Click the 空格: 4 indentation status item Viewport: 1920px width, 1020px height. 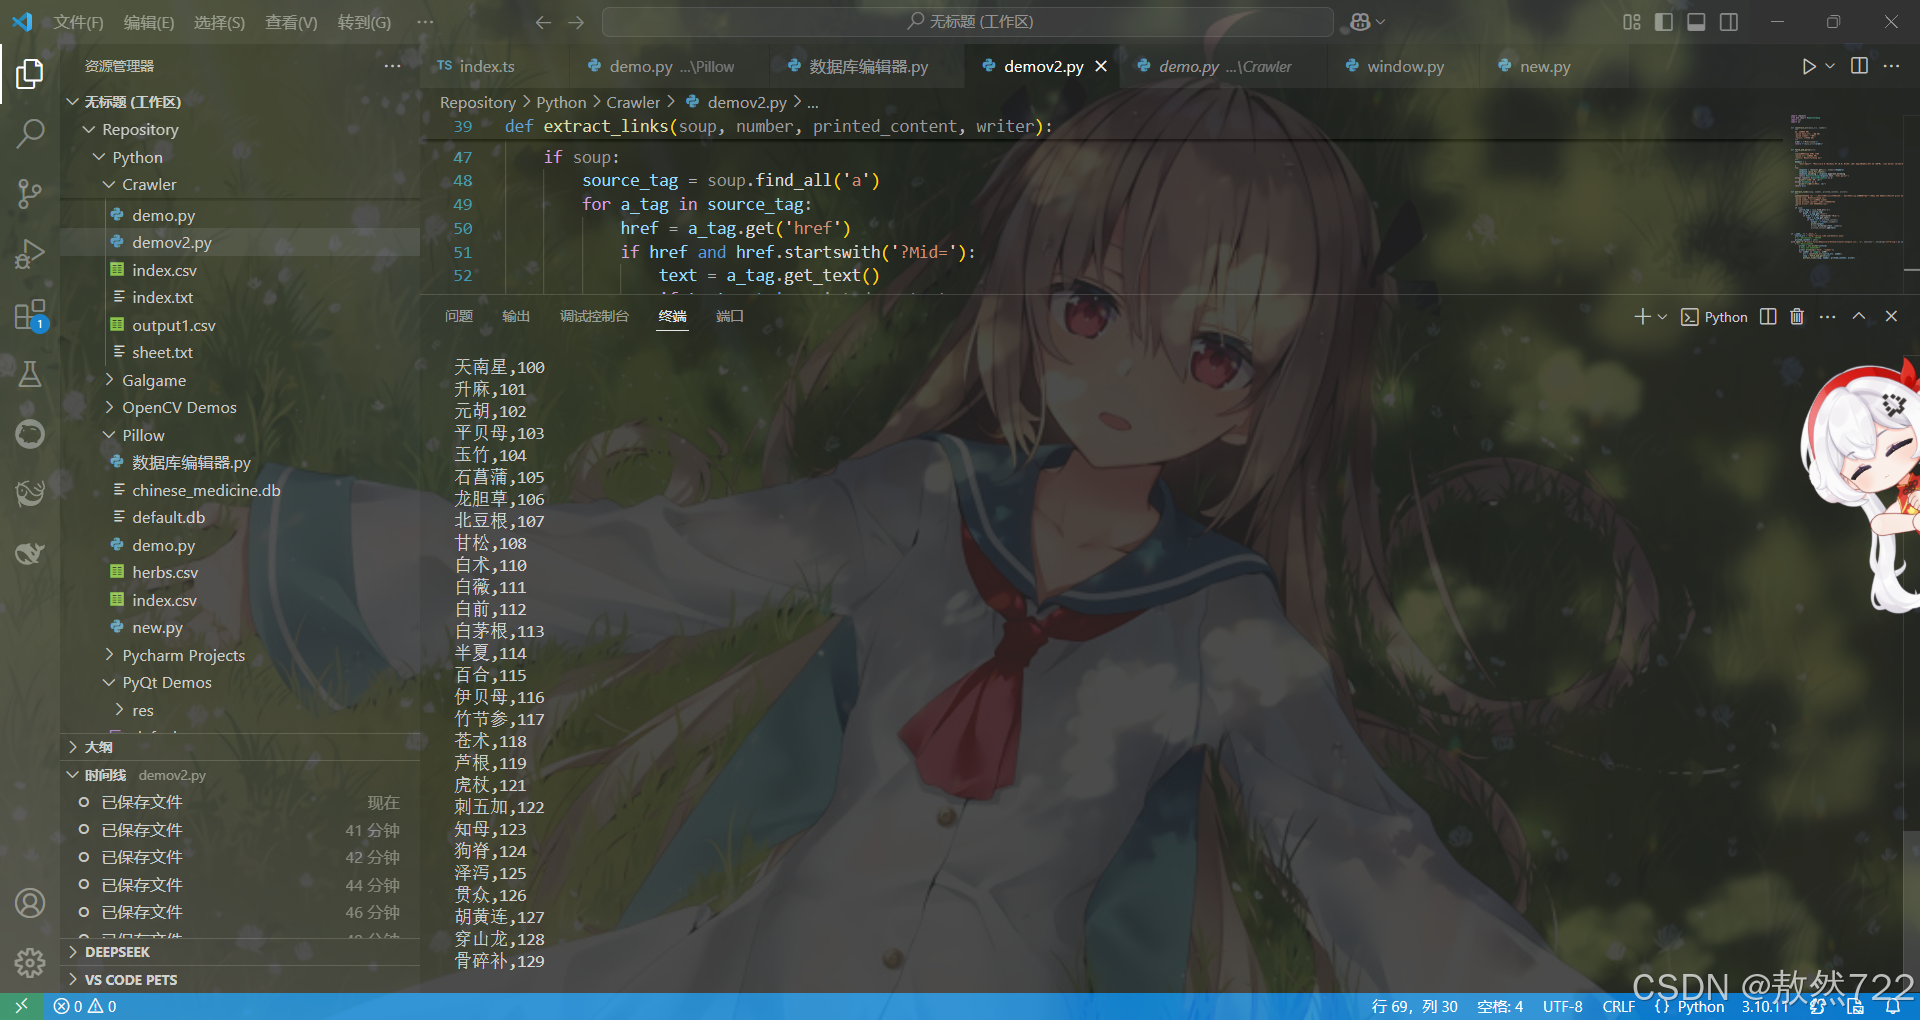click(1500, 1006)
